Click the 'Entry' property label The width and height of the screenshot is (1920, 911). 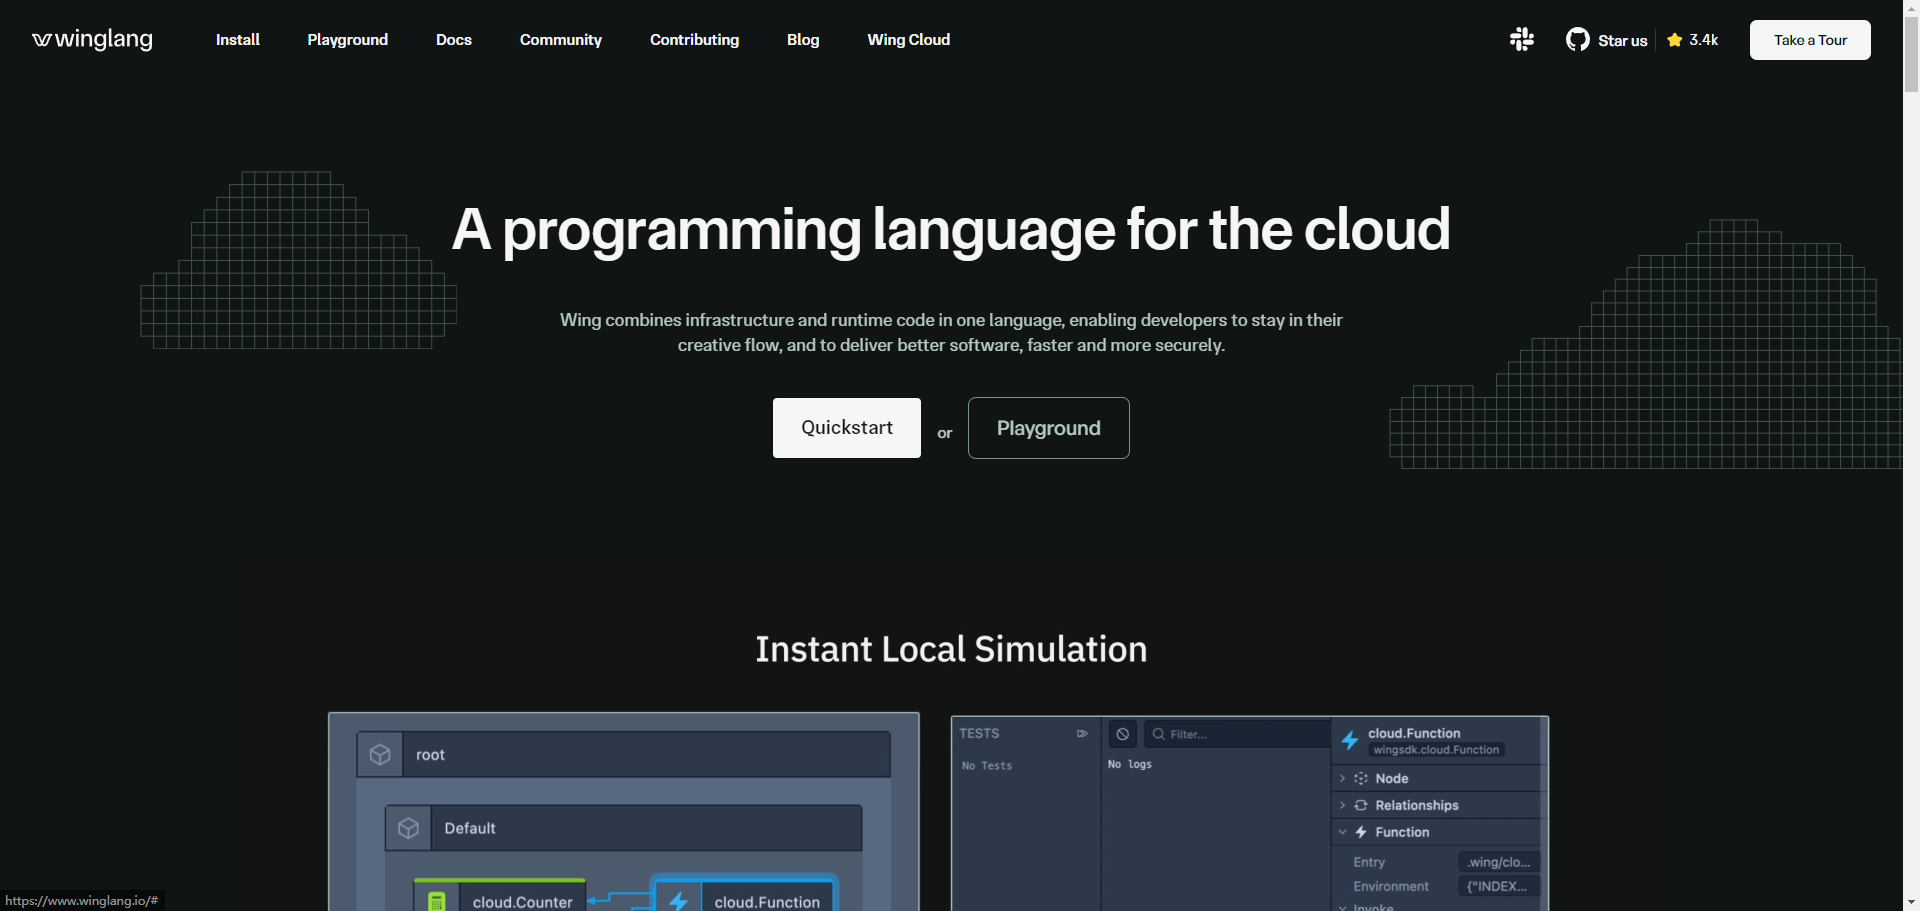[x=1369, y=862]
